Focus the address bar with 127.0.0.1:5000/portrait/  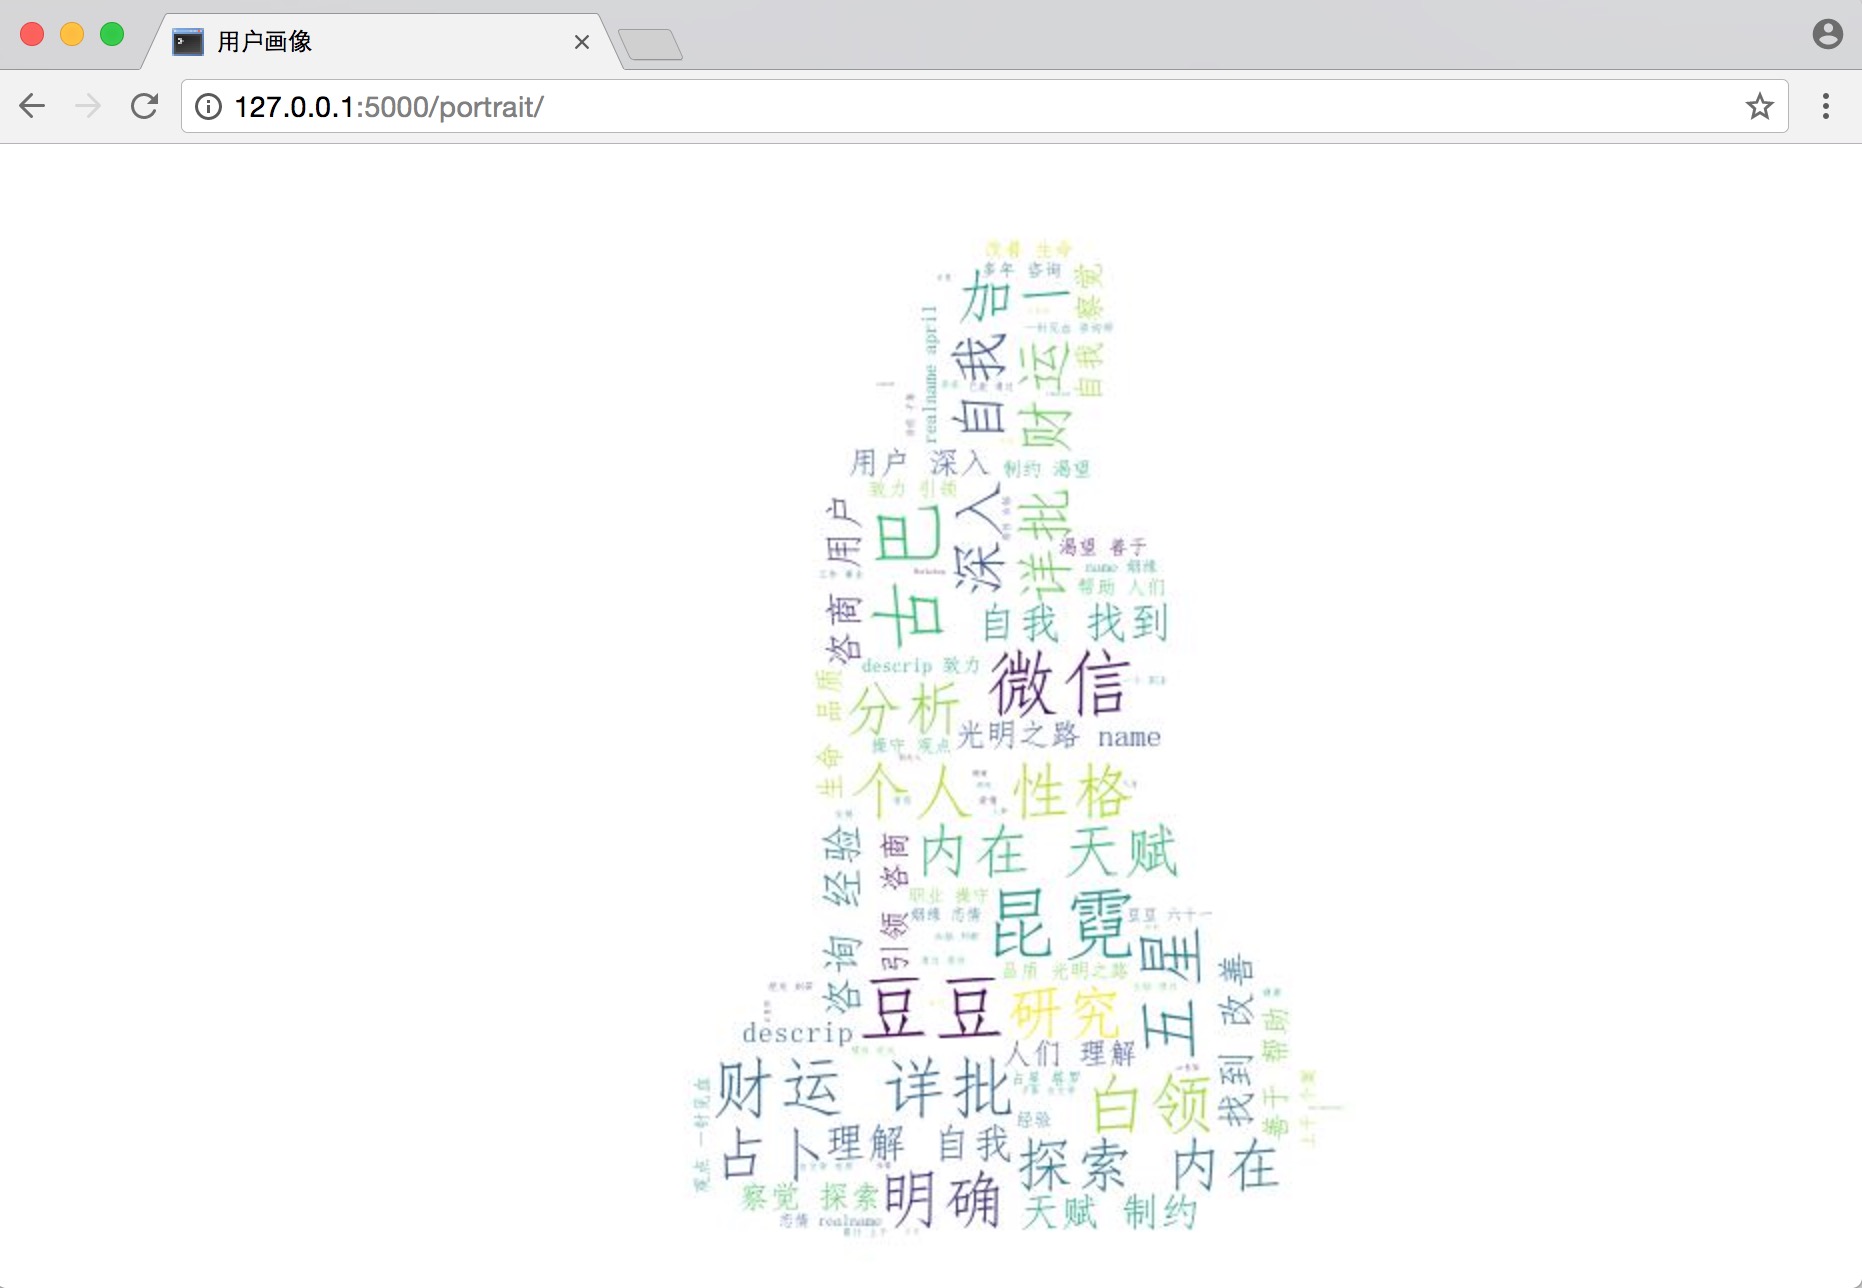pos(984,106)
